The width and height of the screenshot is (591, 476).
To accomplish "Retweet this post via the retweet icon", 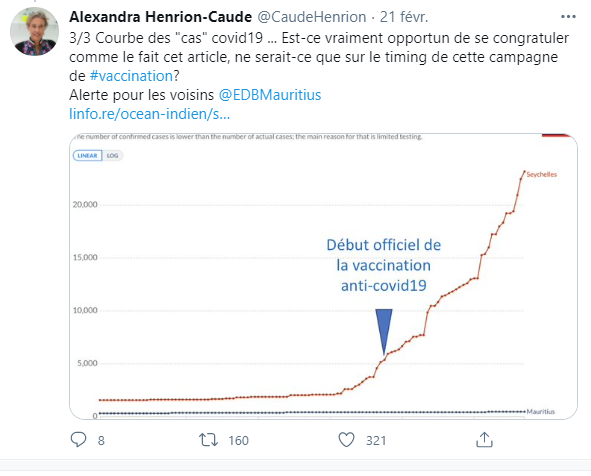I will (208, 440).
